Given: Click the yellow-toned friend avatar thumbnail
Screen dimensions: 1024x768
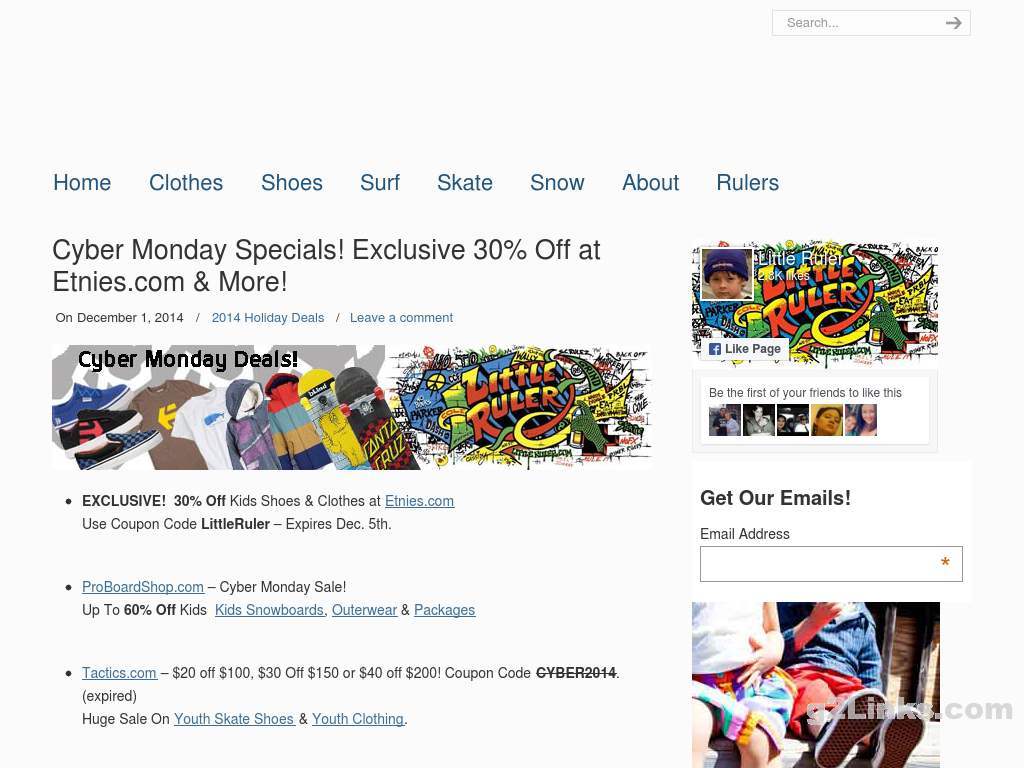Looking at the screenshot, I should [827, 420].
